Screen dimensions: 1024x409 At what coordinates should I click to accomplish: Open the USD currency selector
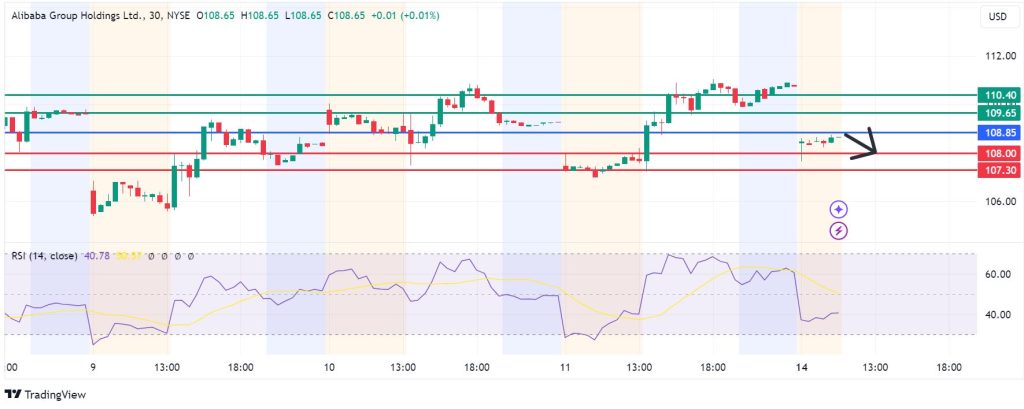coord(998,18)
